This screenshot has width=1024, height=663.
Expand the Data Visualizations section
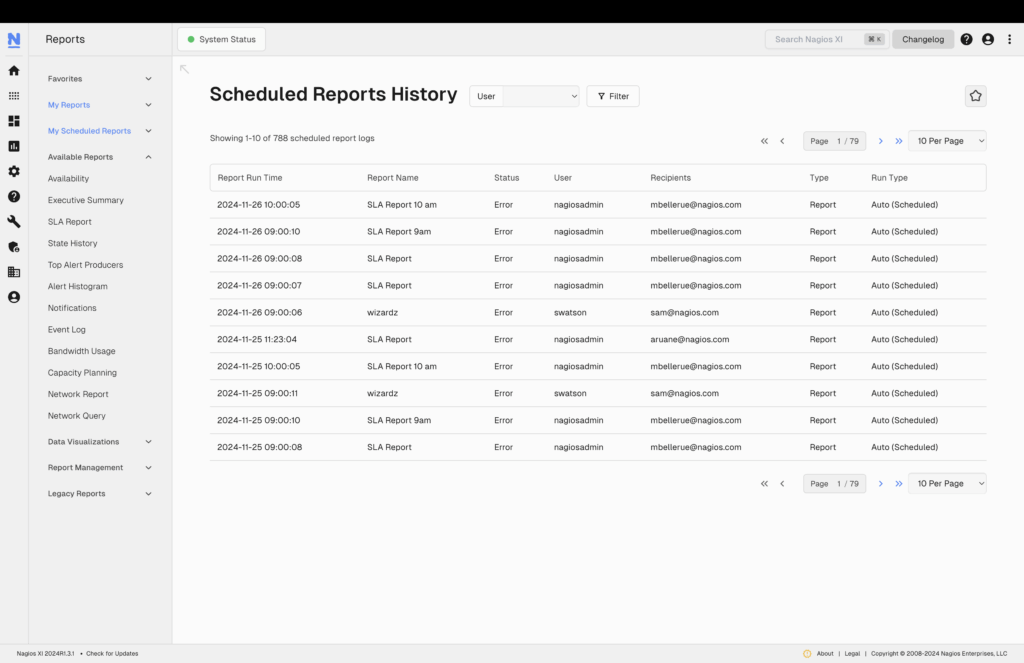tap(97, 441)
